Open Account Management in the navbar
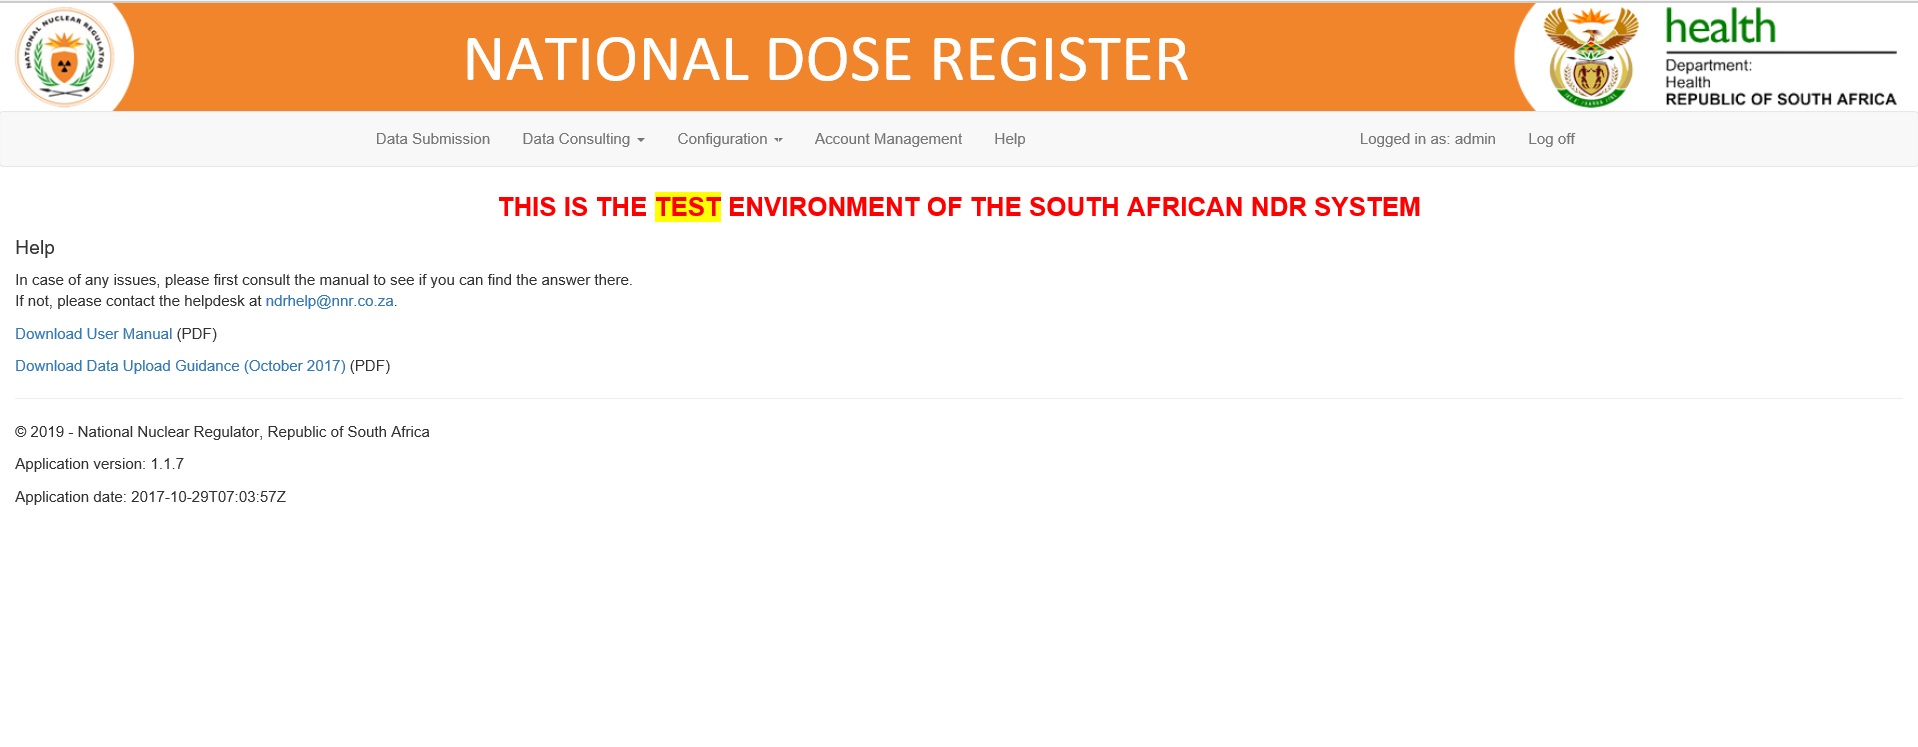The height and width of the screenshot is (747, 1918). coord(888,139)
